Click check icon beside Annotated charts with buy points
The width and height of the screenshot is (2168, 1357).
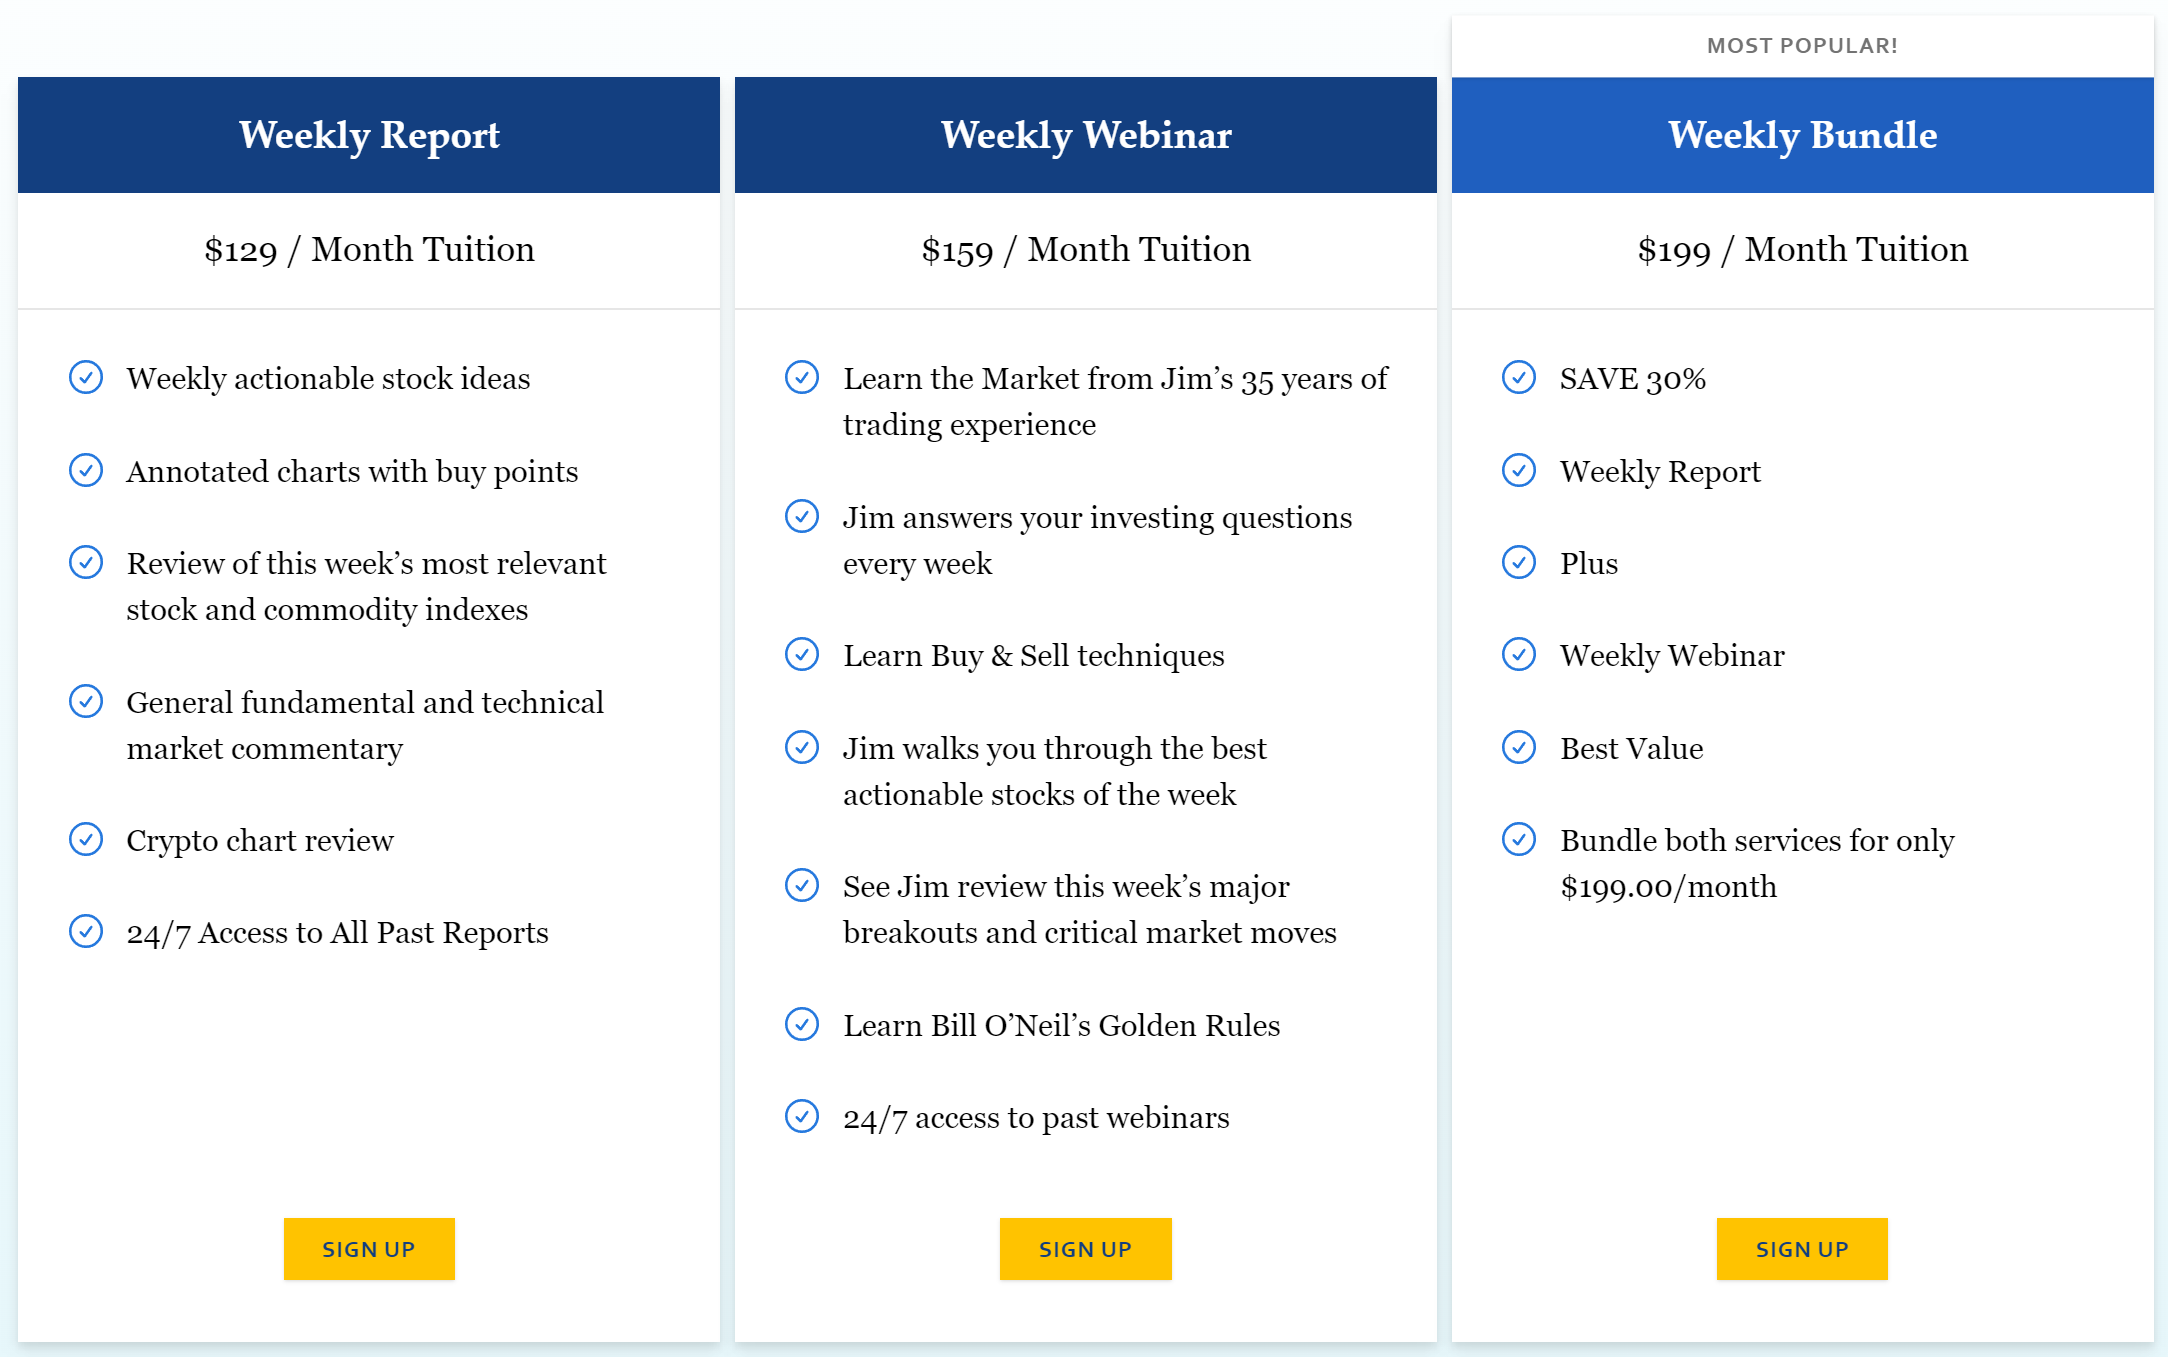tap(86, 470)
